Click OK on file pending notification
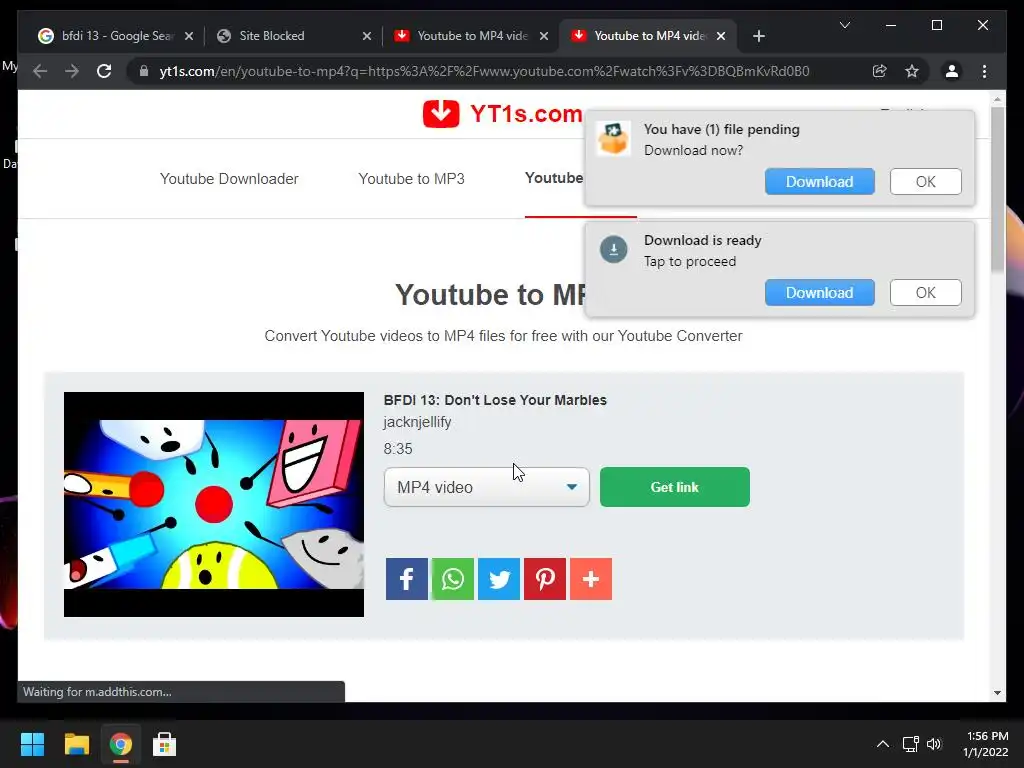Screen dimensions: 1024x768 tap(925, 182)
